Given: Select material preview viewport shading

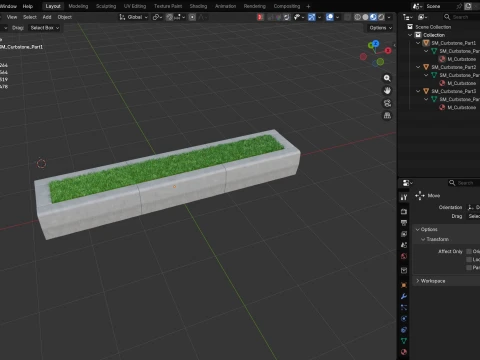Looking at the screenshot, I should 373,17.
